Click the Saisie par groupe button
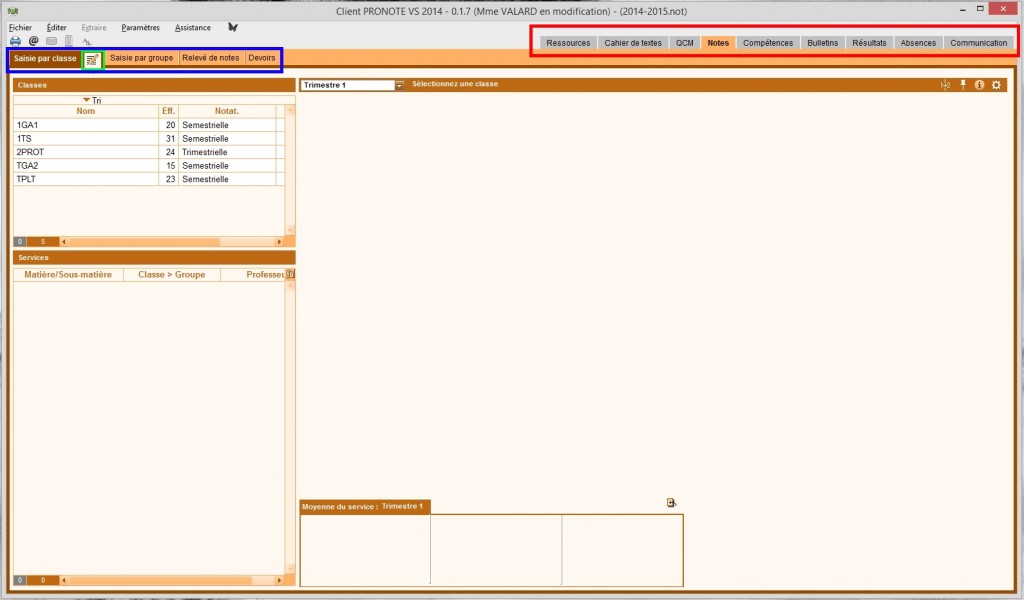Screen dimensions: 1024x600 click(141, 58)
